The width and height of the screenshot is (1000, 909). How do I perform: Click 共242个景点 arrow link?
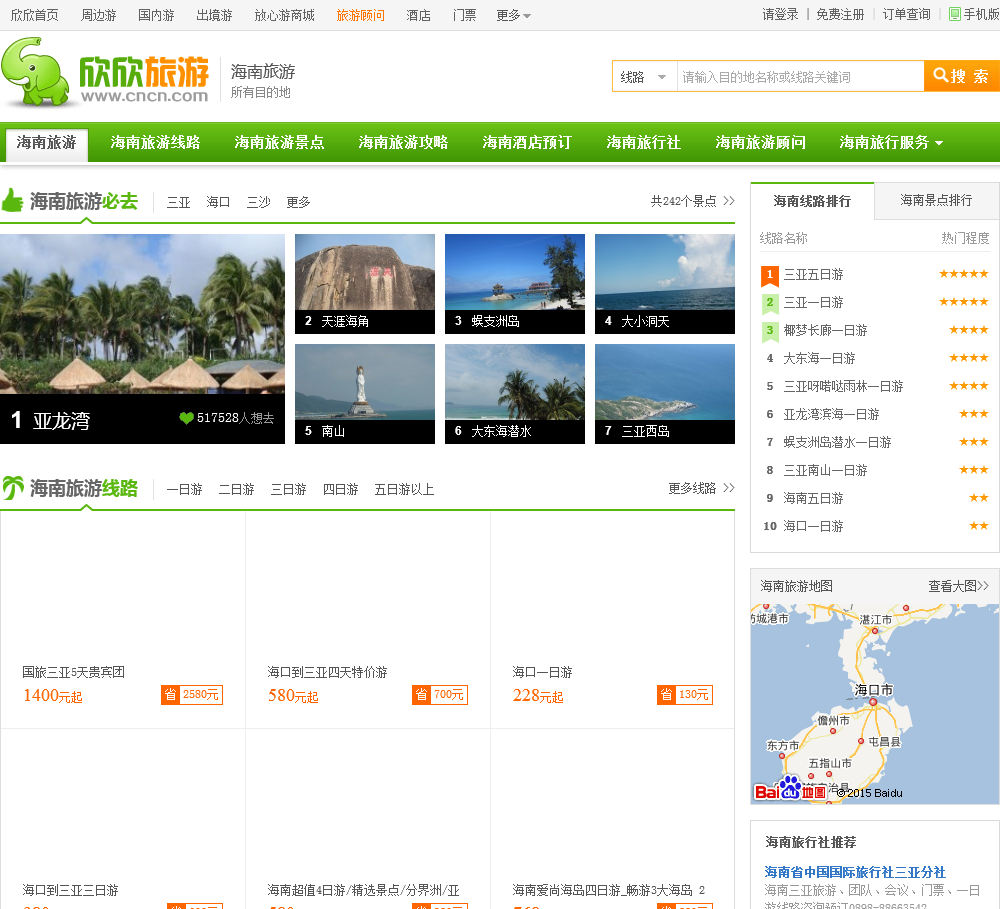693,201
